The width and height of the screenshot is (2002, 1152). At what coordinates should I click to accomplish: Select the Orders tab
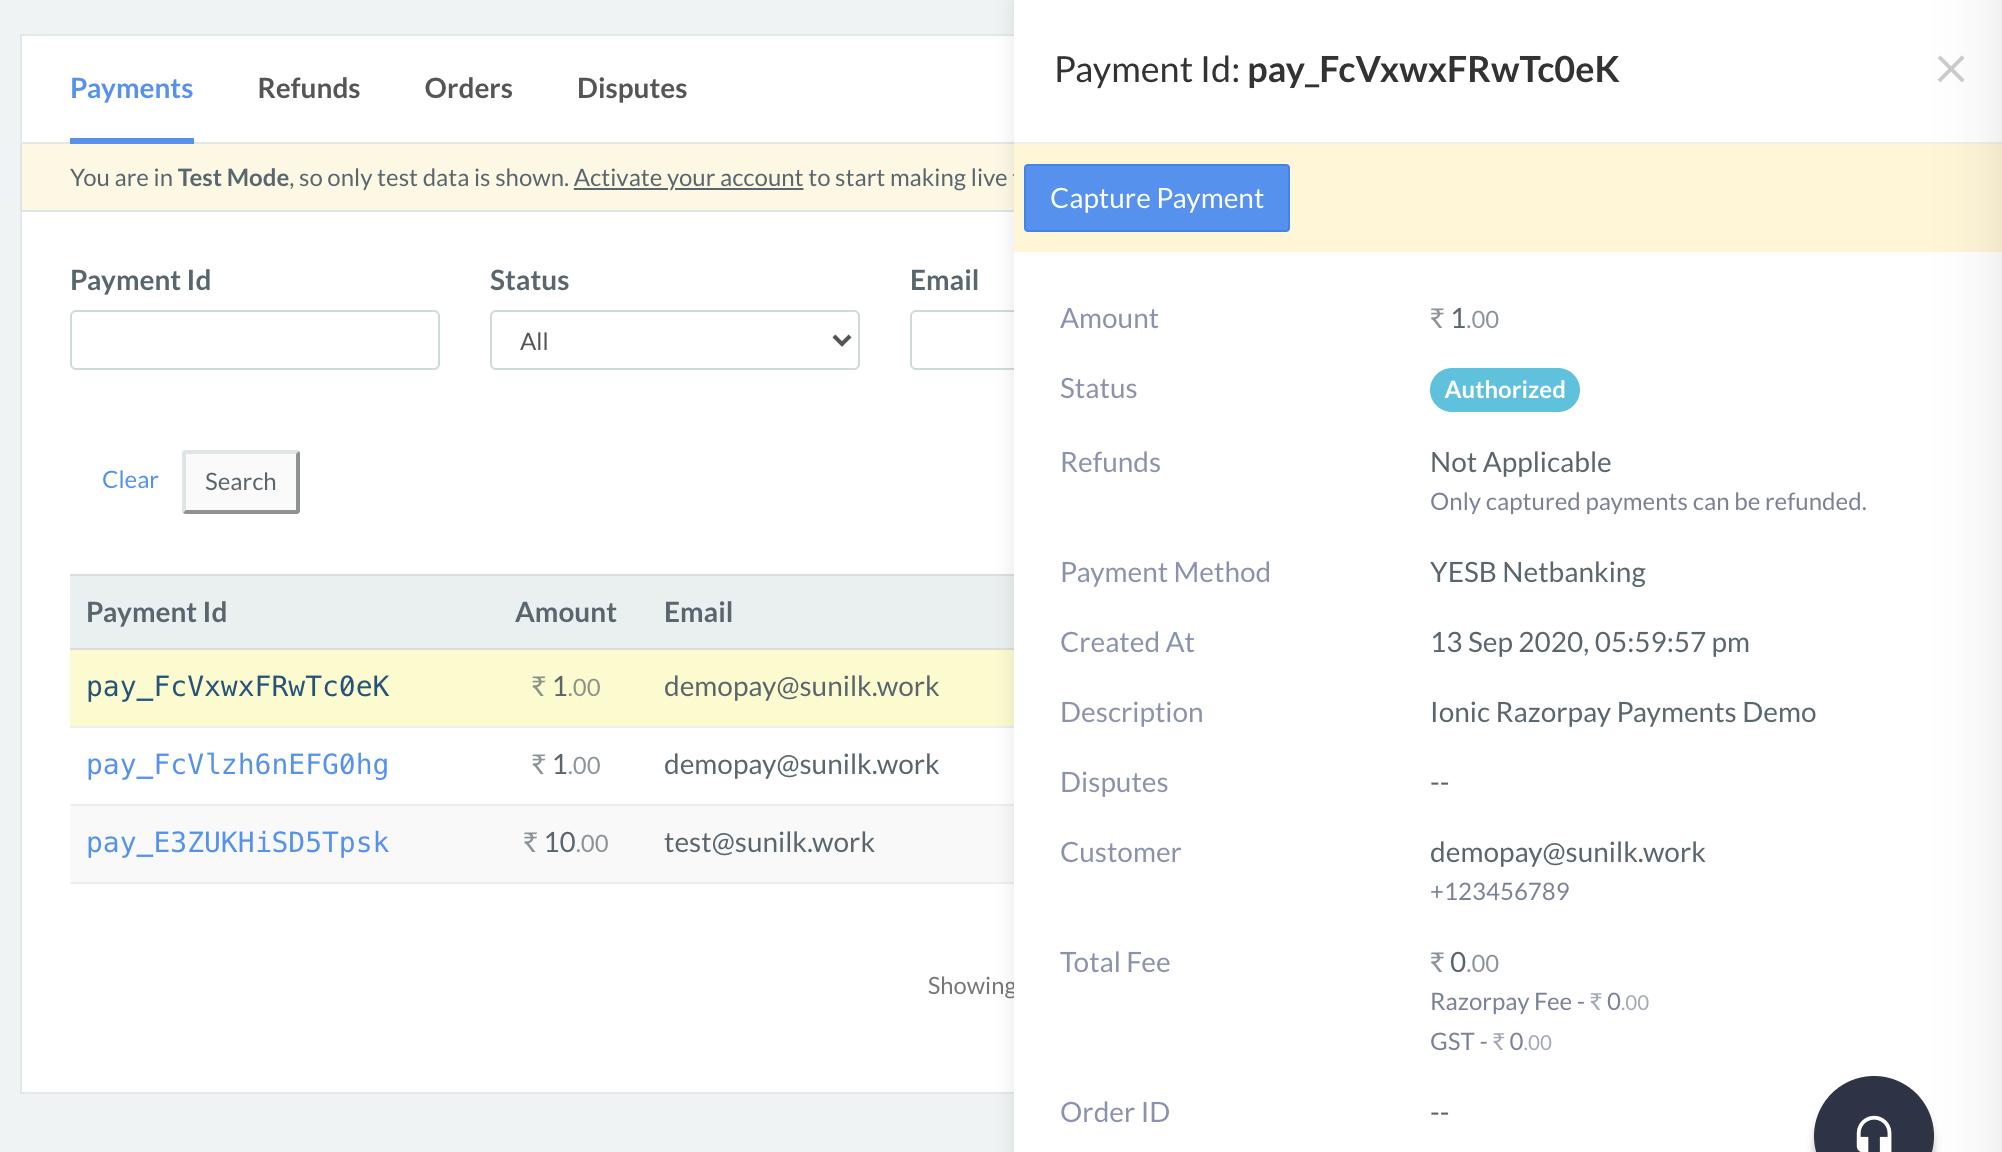468,87
